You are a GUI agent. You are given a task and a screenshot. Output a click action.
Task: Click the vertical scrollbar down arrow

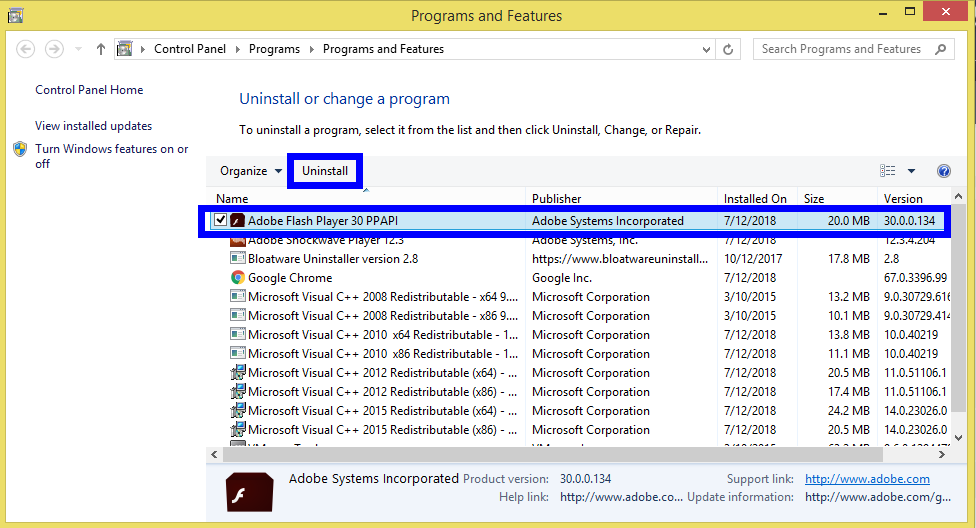click(x=959, y=438)
